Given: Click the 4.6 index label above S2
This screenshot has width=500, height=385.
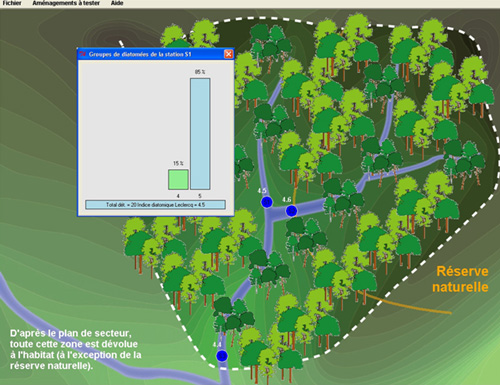Looking at the screenshot, I should [x=287, y=199].
